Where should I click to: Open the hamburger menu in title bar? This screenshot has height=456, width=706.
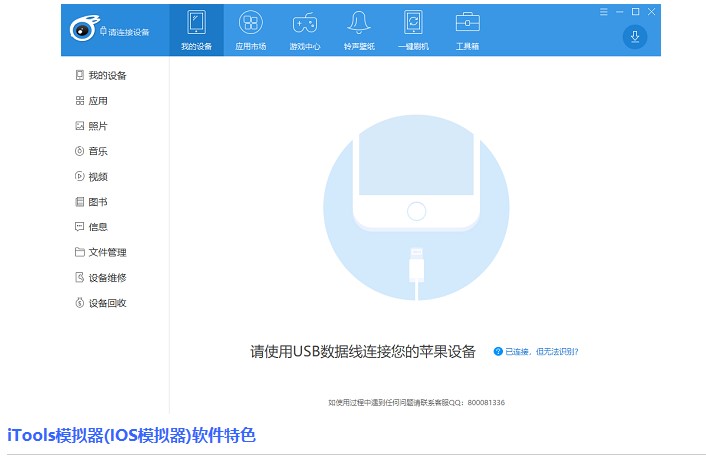604,12
